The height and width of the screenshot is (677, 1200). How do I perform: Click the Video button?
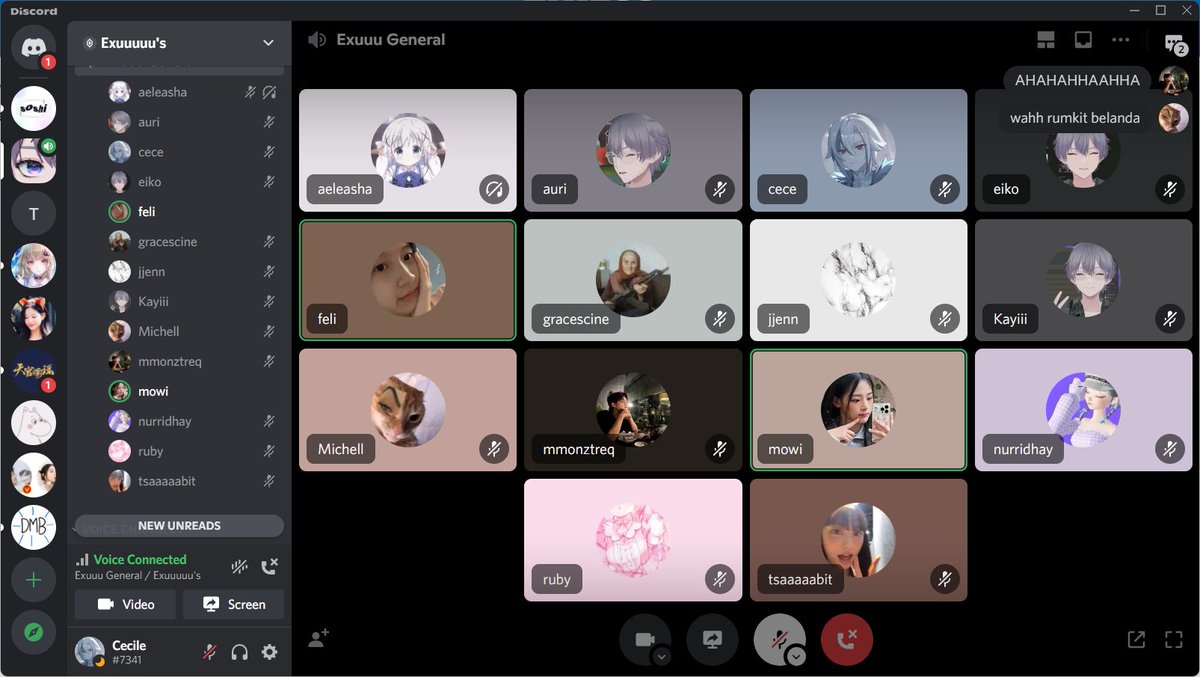[125, 604]
